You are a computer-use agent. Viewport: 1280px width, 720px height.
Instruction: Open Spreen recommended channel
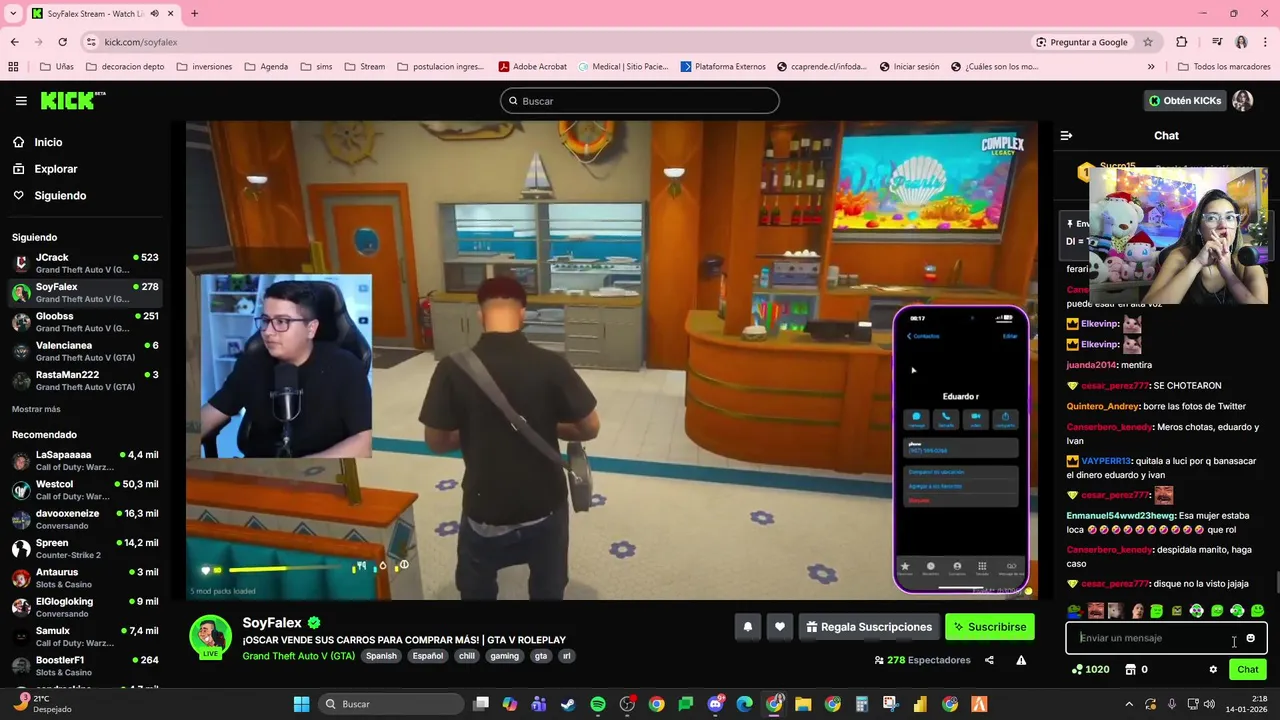click(x=85, y=549)
